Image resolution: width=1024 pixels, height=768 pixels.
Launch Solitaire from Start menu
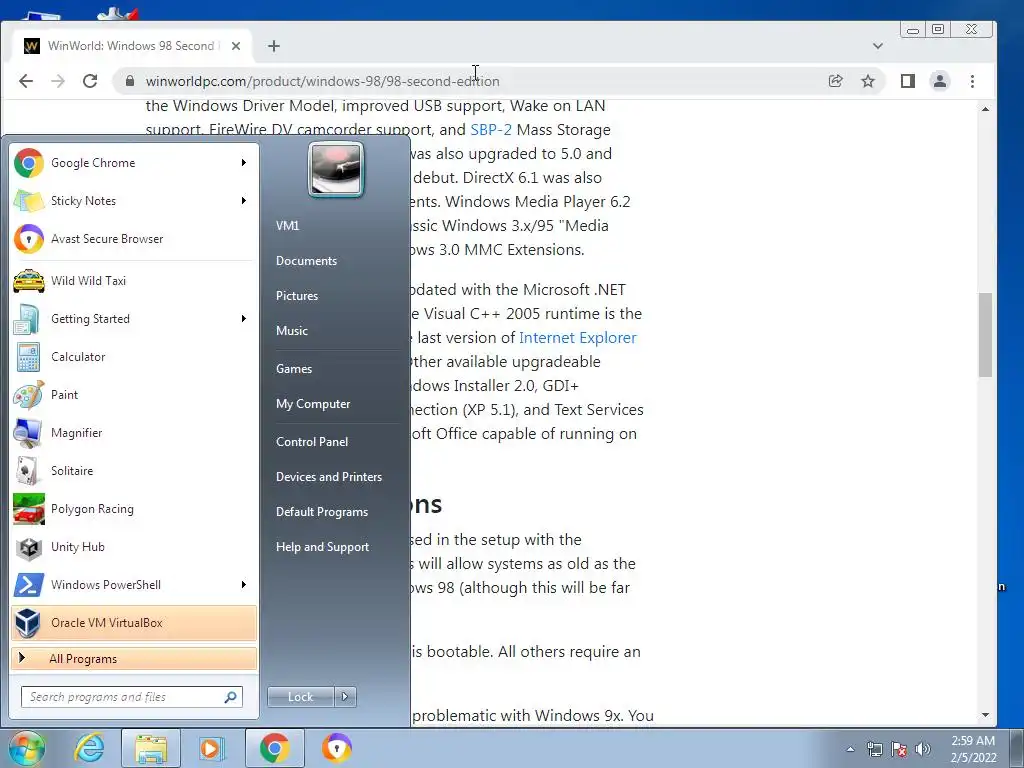coord(134,471)
